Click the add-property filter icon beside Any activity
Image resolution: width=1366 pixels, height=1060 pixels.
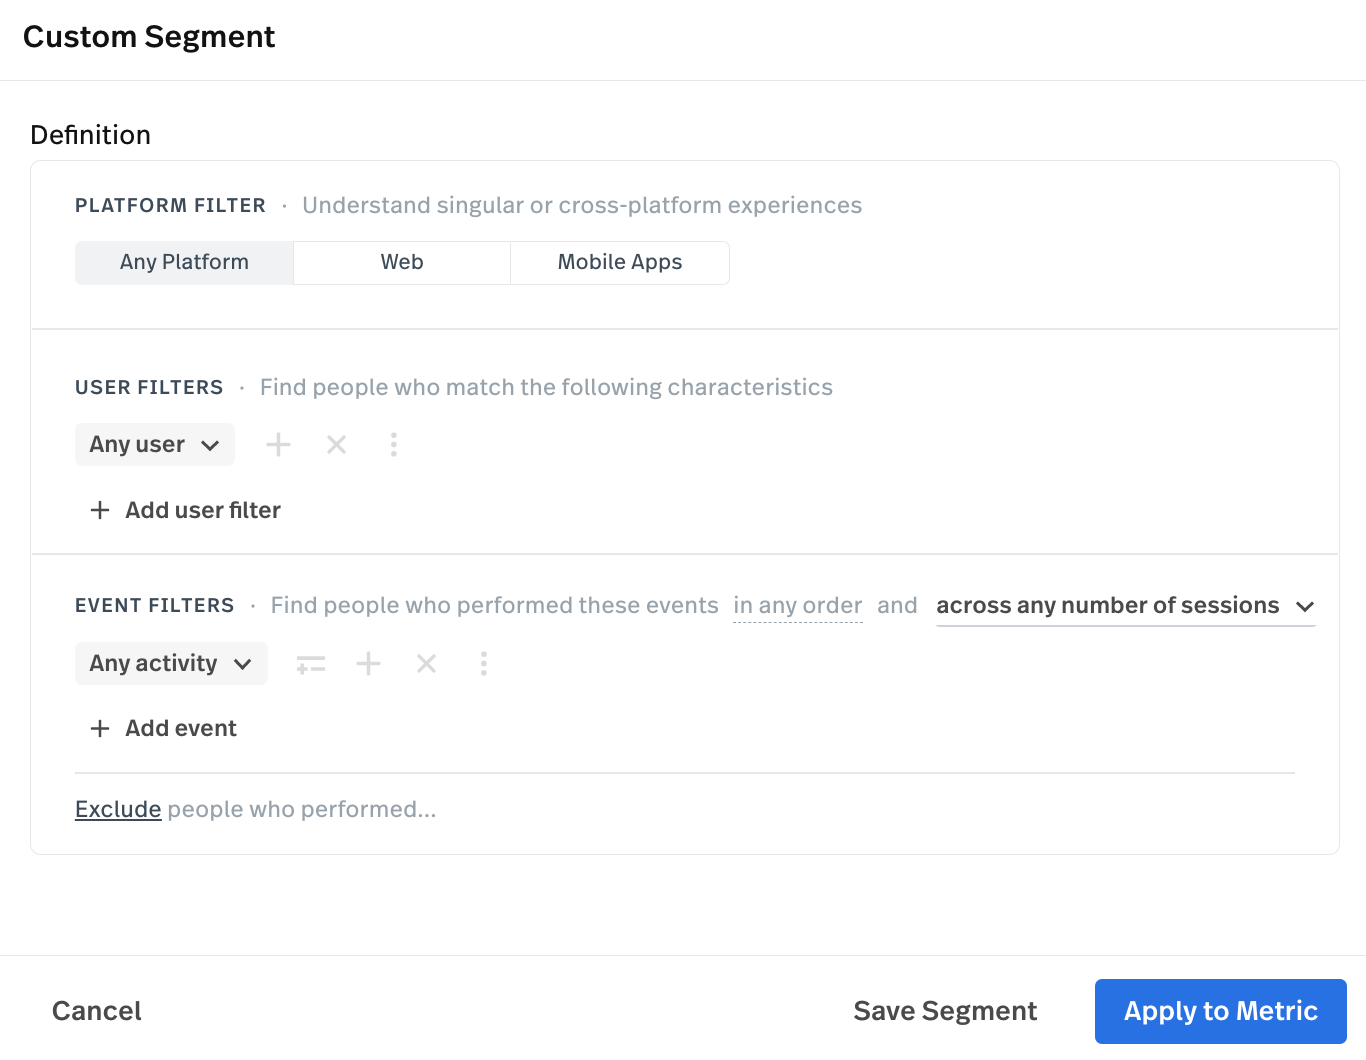pos(311,664)
